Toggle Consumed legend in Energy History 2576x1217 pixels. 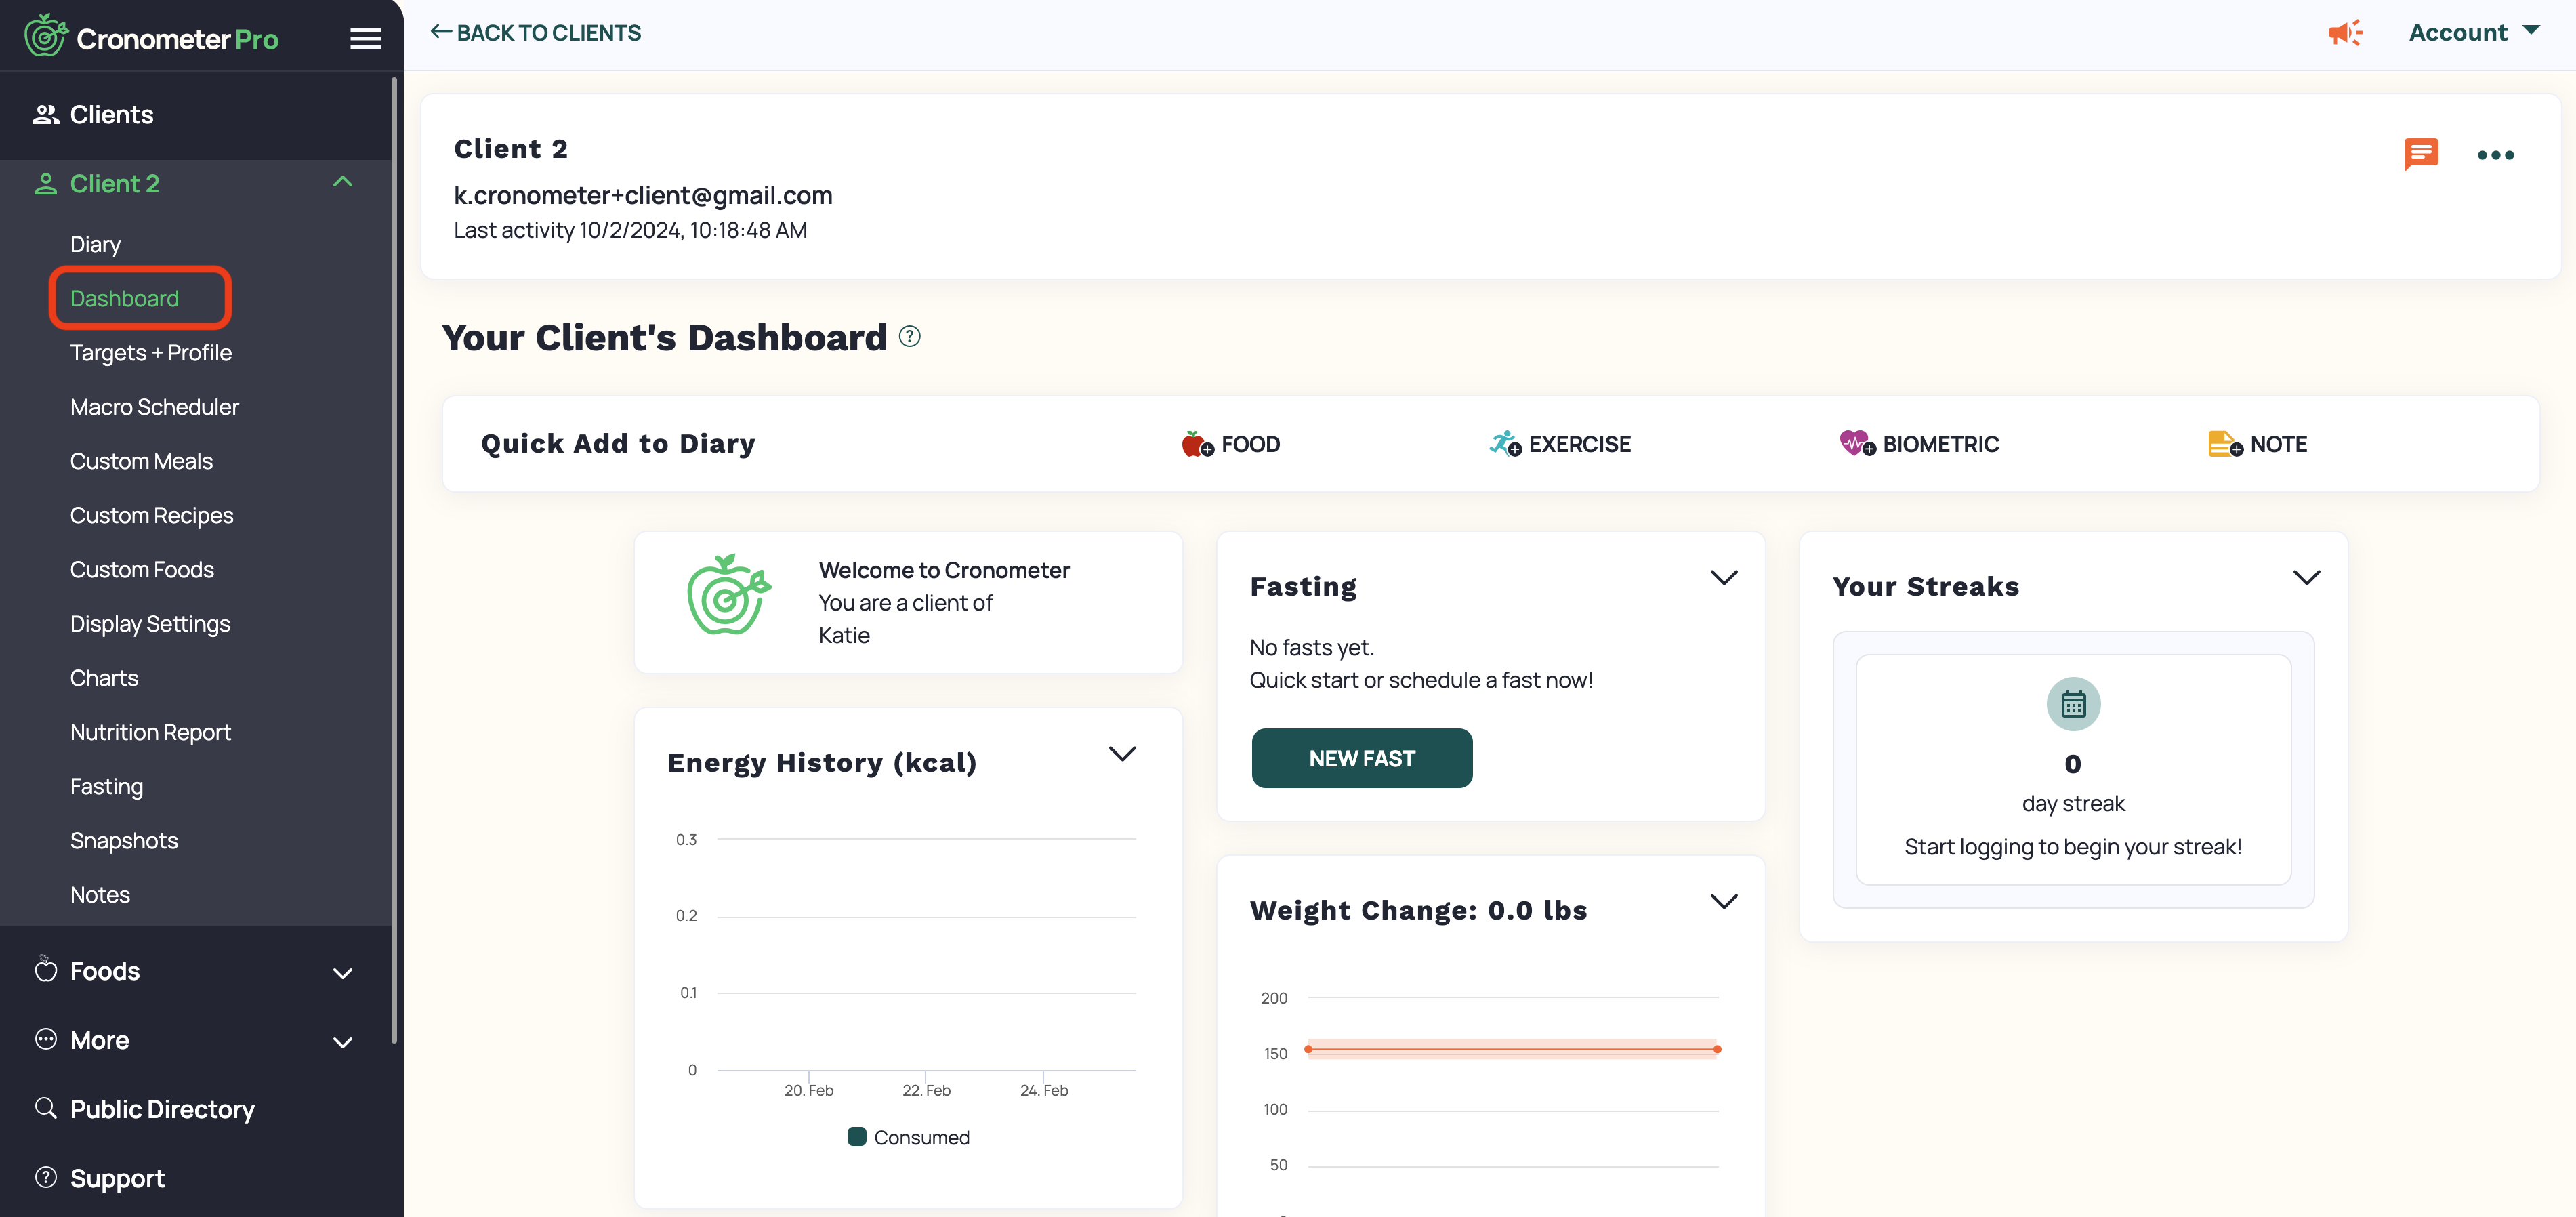pyautogui.click(x=908, y=1137)
